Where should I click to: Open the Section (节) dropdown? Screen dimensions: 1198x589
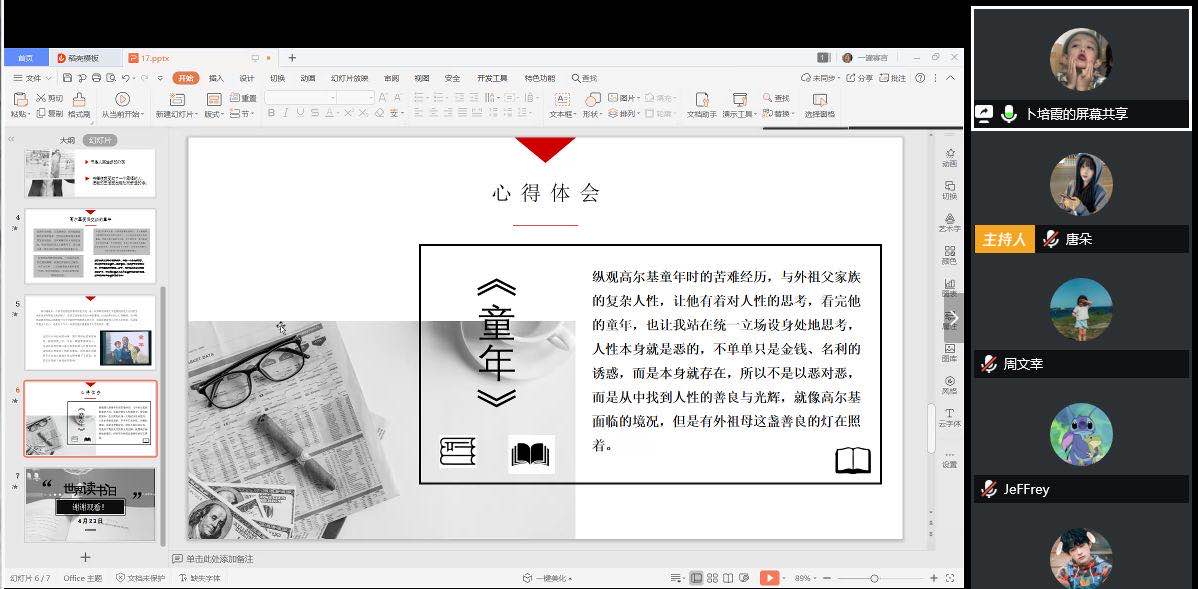pos(242,114)
